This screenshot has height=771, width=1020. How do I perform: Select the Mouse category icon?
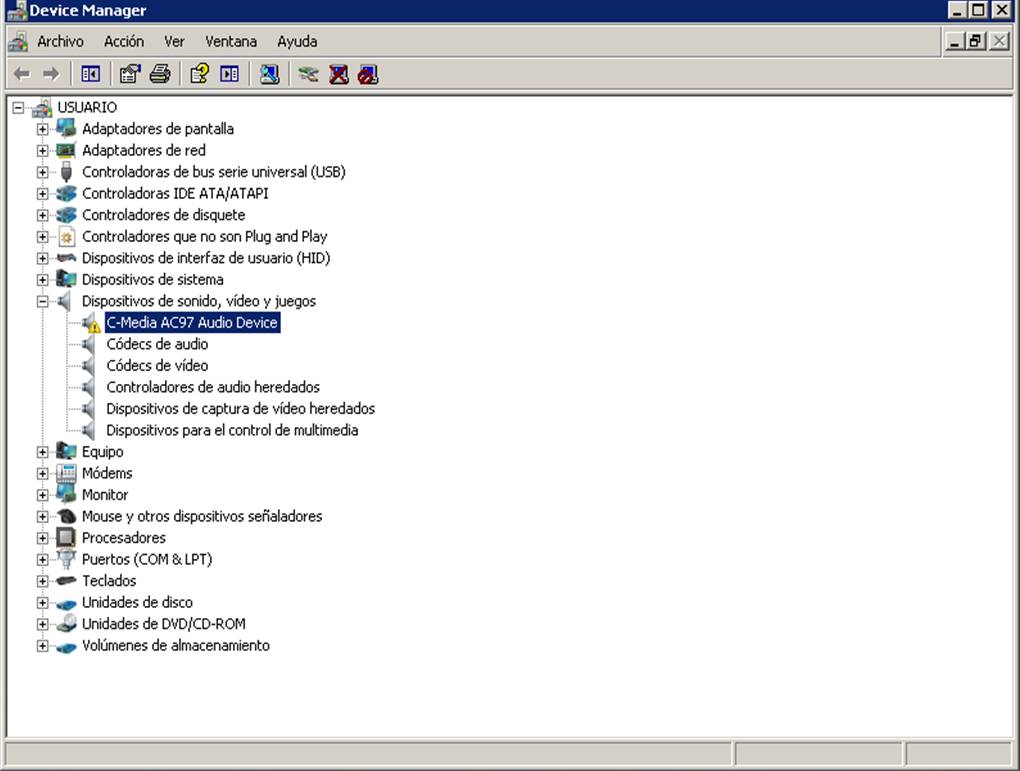[x=66, y=516]
